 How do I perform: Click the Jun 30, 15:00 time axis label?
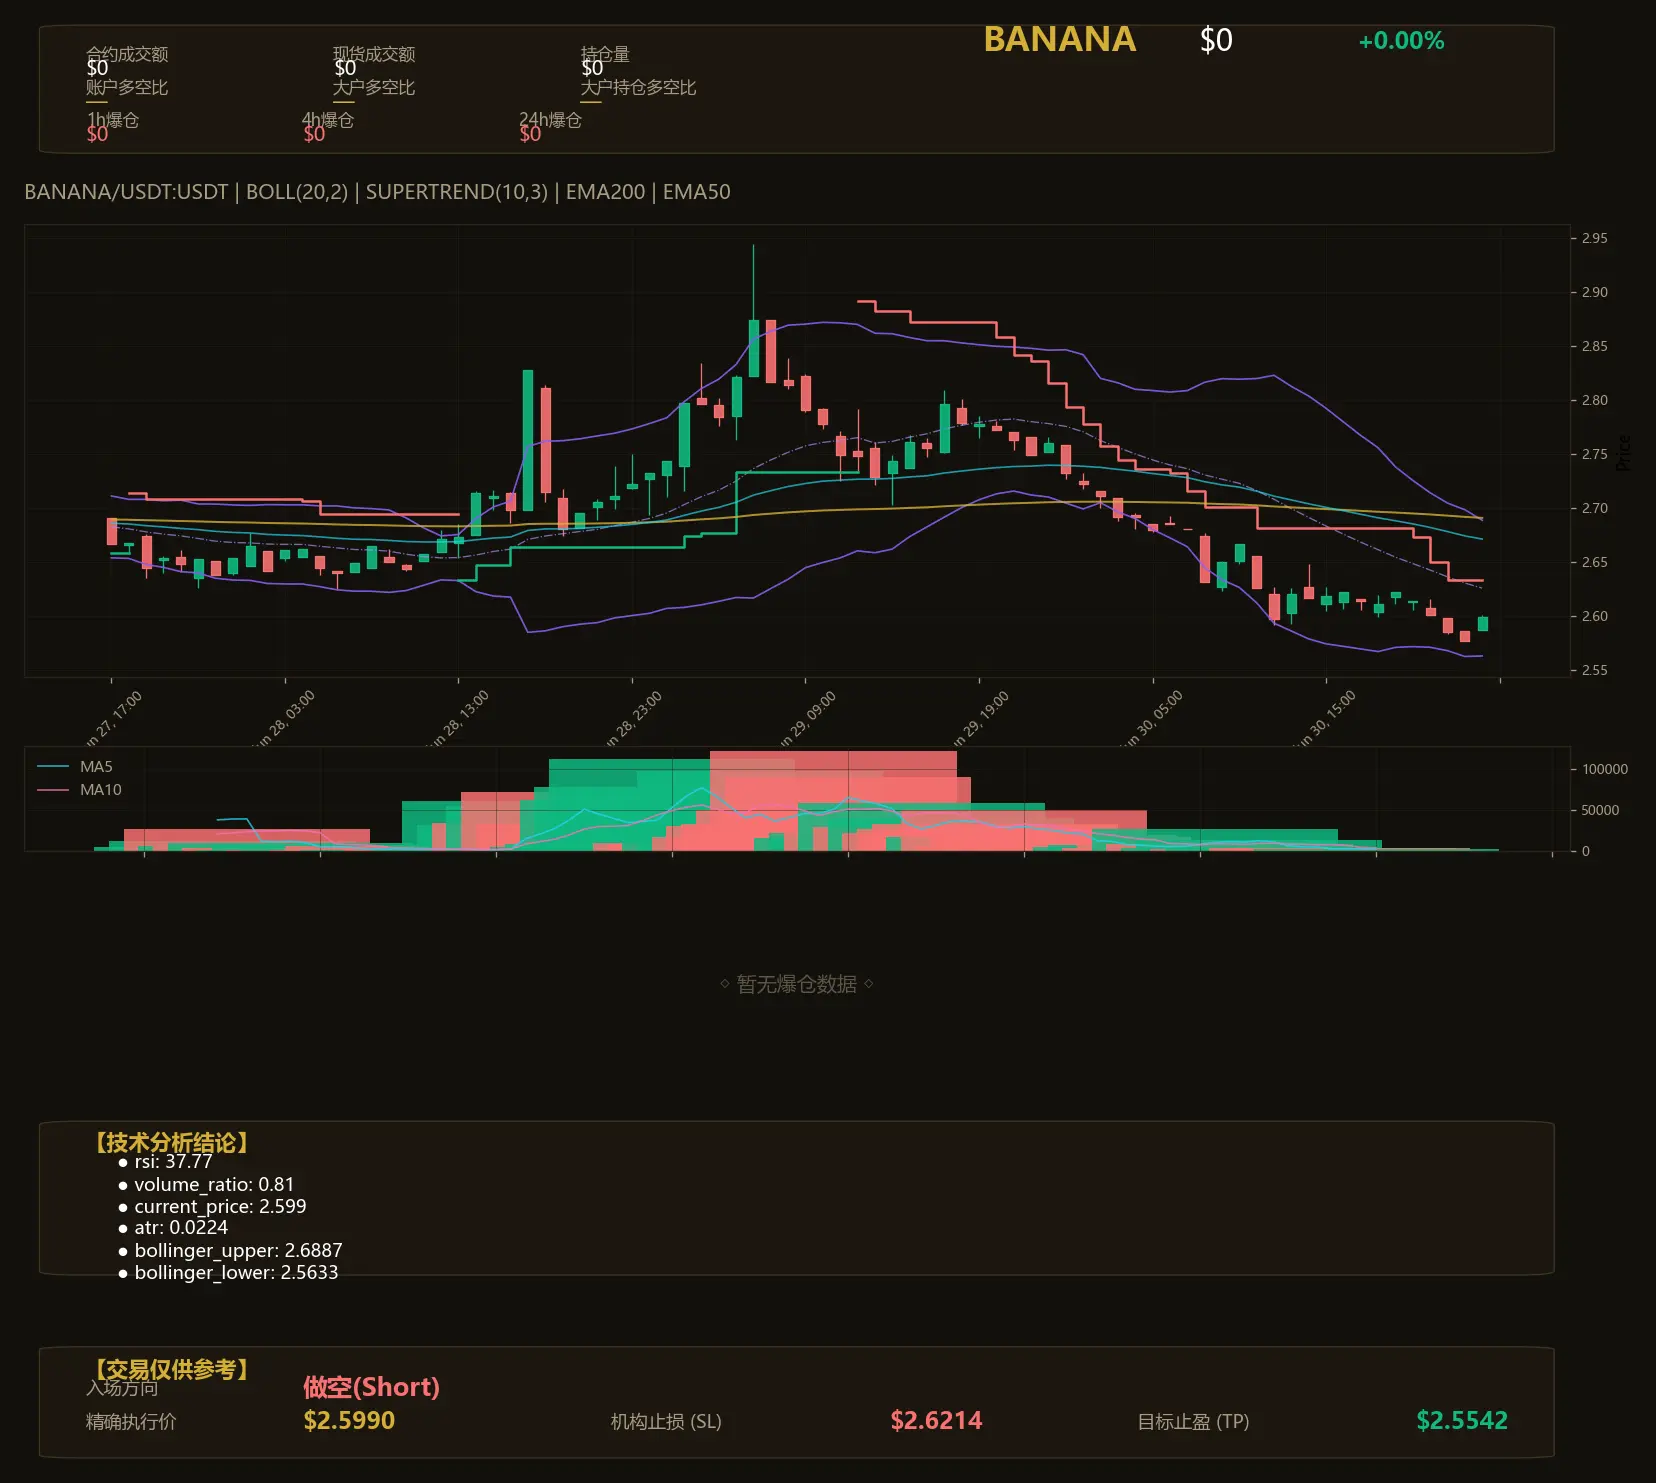[x=1325, y=719]
